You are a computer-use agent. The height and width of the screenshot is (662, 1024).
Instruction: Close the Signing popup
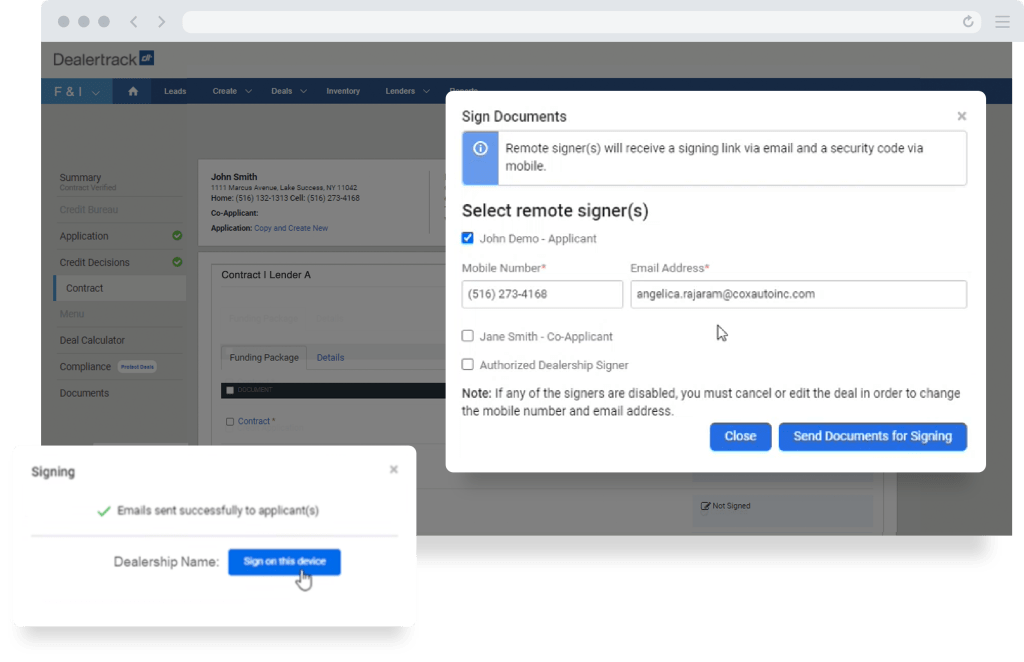(394, 469)
